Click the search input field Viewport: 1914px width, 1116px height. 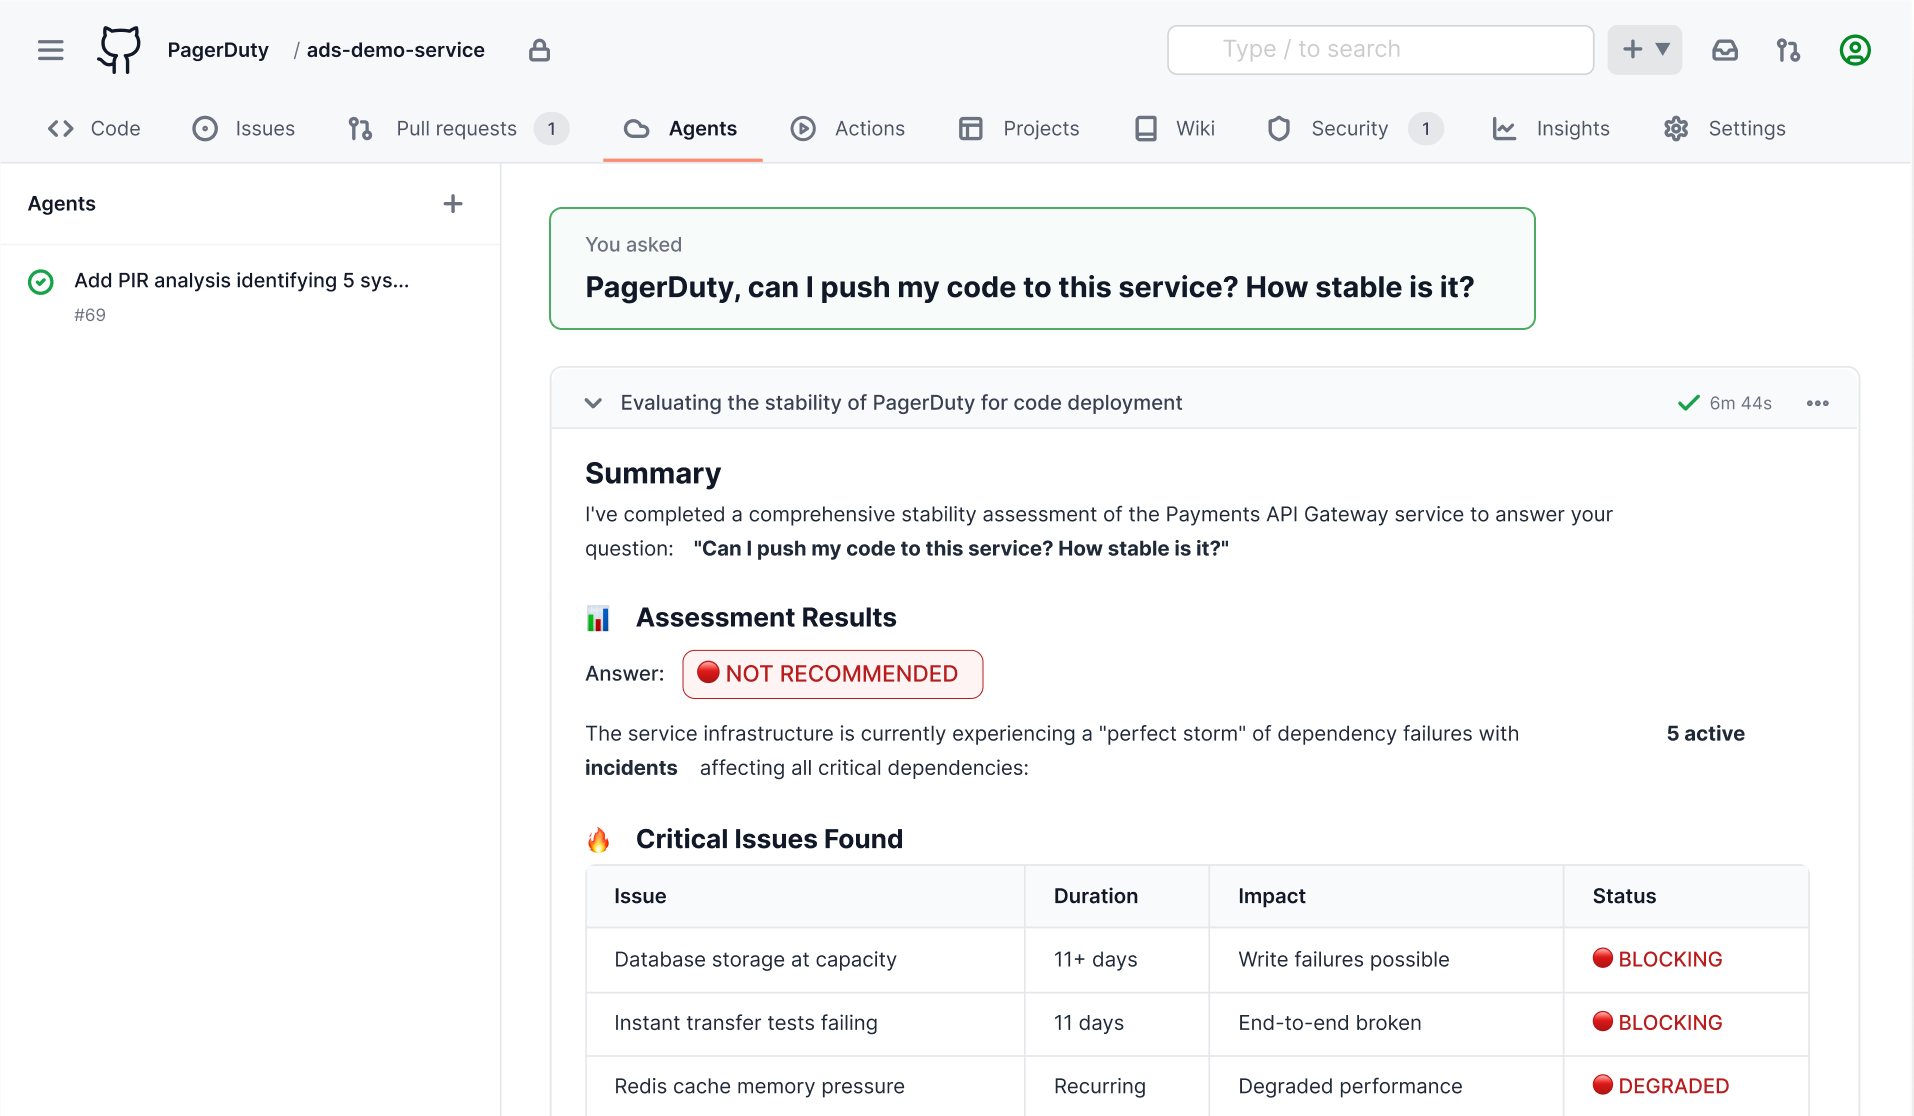(1380, 49)
